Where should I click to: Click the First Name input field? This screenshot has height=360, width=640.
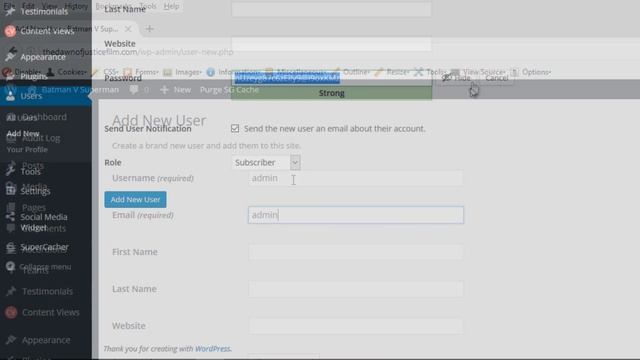(x=356, y=252)
